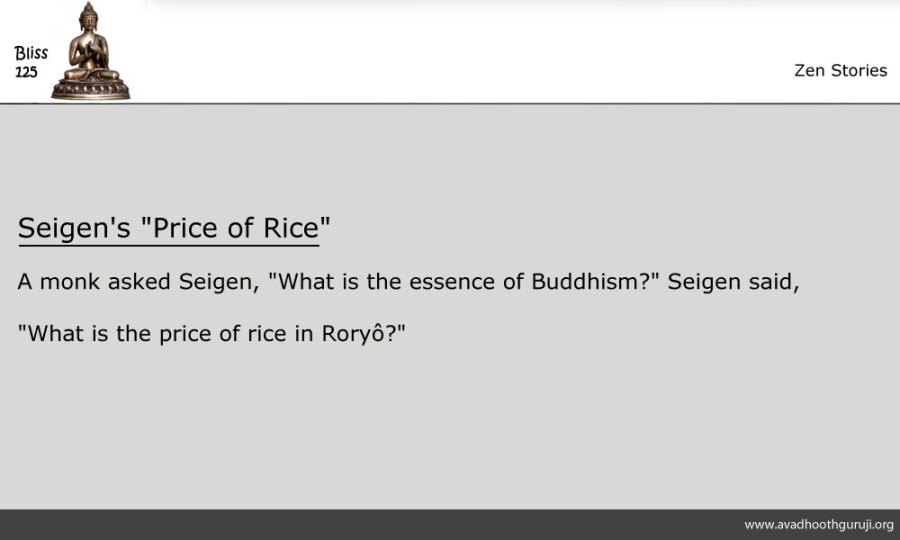
Task: Click the word "Rice" in the title
Action: point(291,228)
